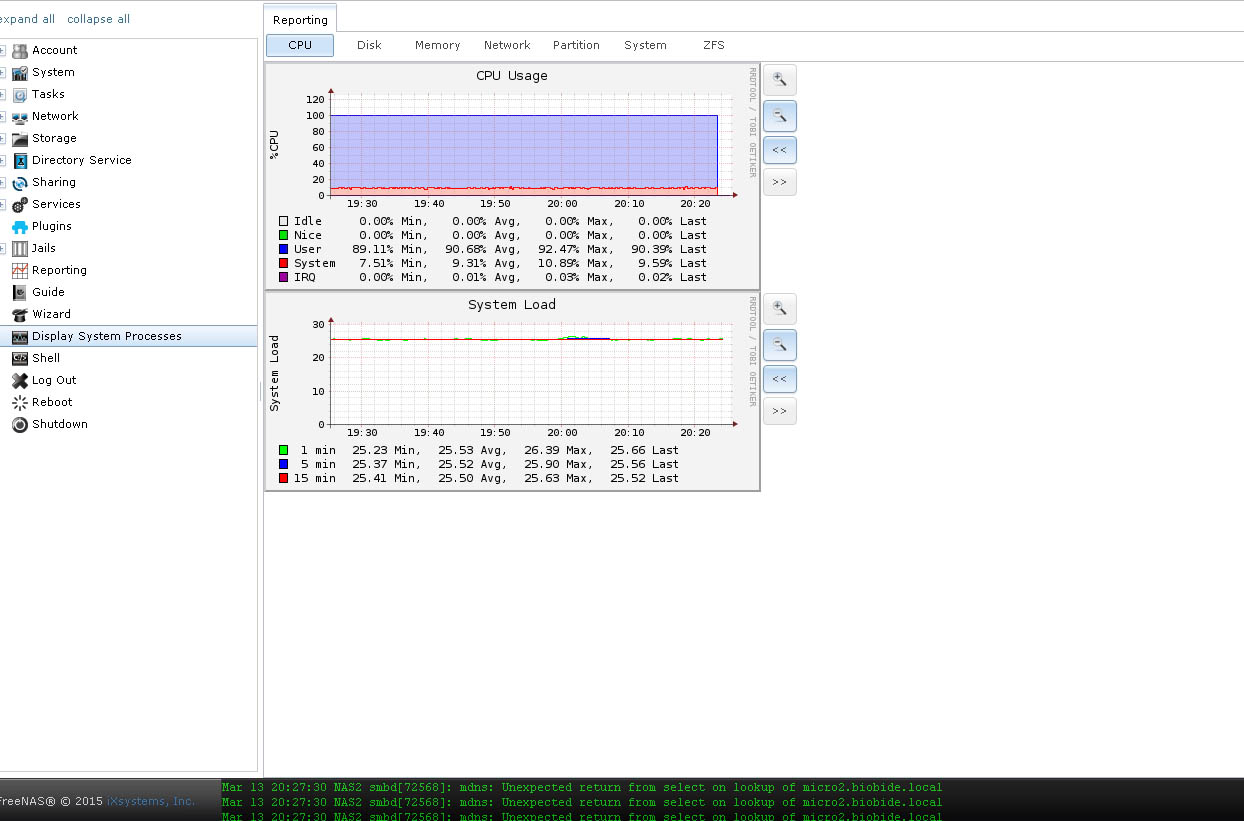
Task: Click the Tasks clock icon
Action: [20, 94]
